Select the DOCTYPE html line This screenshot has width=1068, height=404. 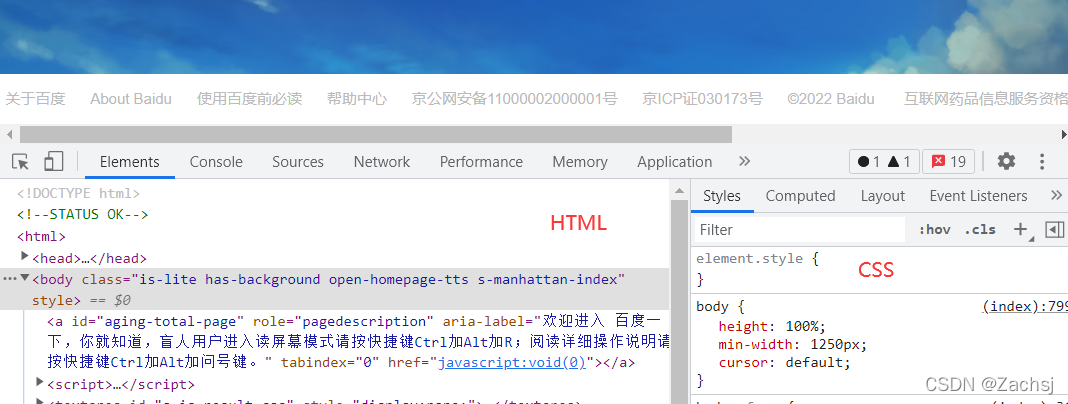tap(78, 193)
